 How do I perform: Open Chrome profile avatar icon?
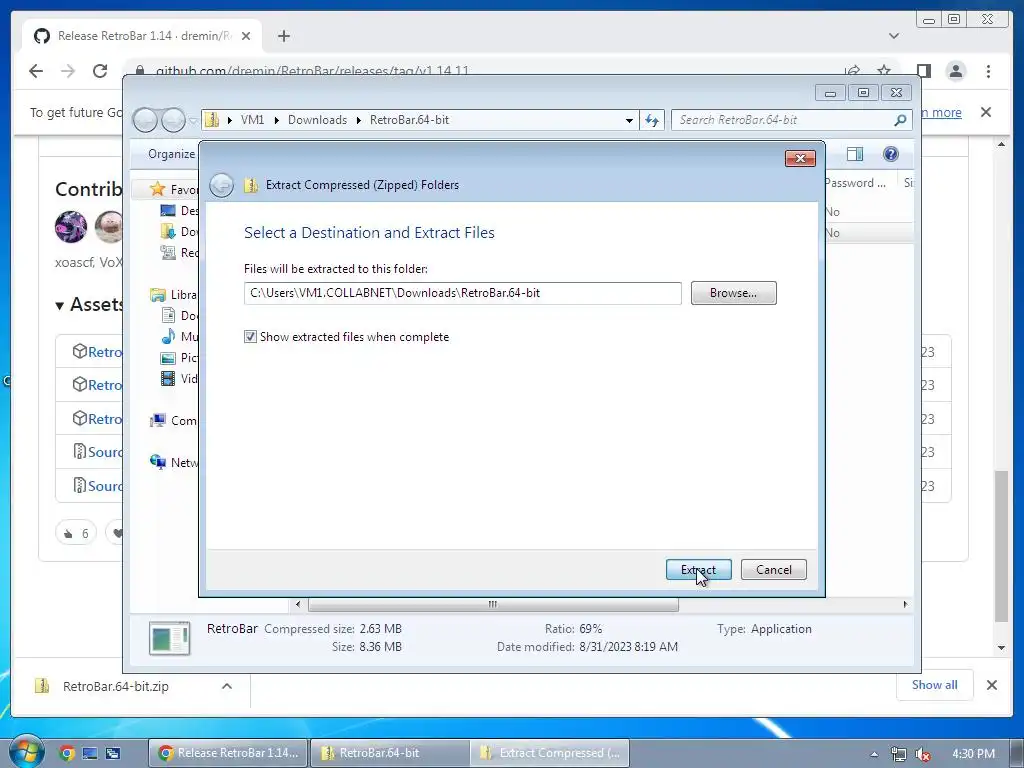pyautogui.click(x=955, y=71)
